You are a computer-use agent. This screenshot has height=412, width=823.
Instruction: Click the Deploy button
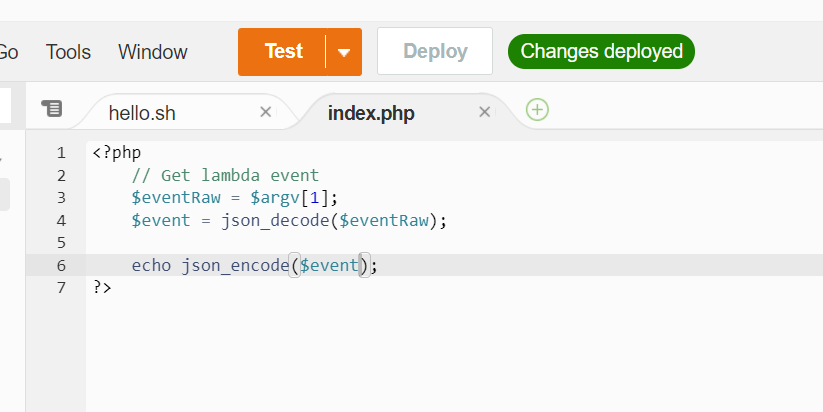coord(435,51)
